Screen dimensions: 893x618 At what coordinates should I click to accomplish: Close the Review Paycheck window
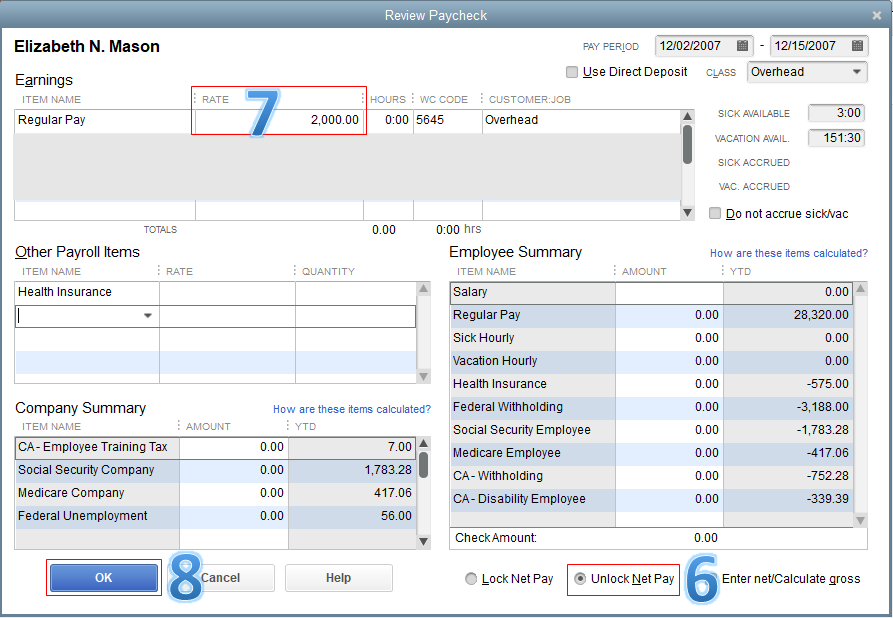877,15
